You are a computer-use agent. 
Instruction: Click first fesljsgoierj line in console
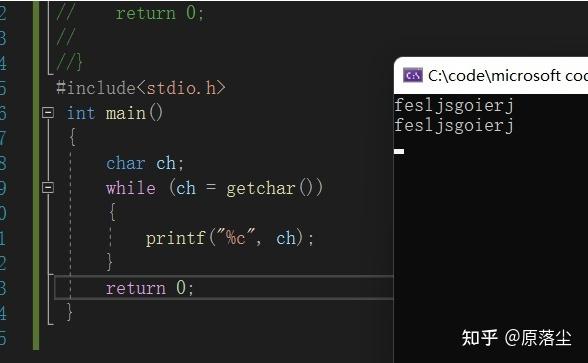[454, 105]
